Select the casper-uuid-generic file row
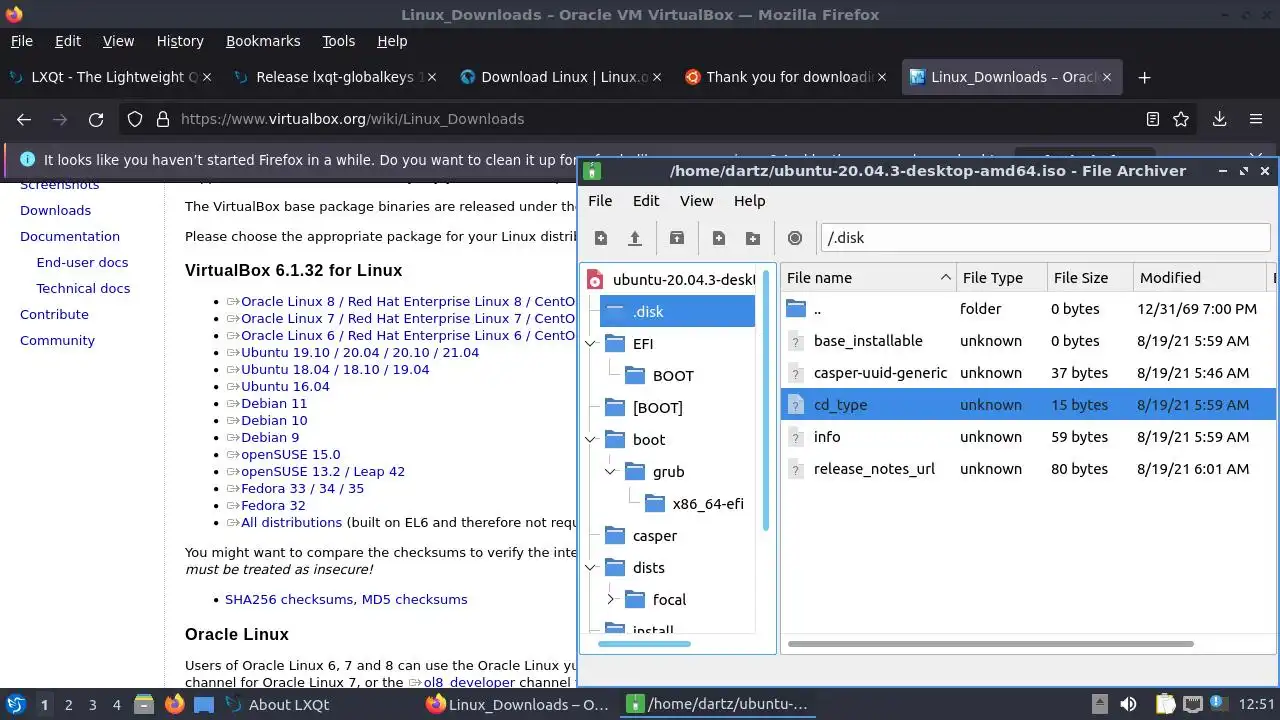Screen dimensions: 1280x720 [x=1028, y=373]
